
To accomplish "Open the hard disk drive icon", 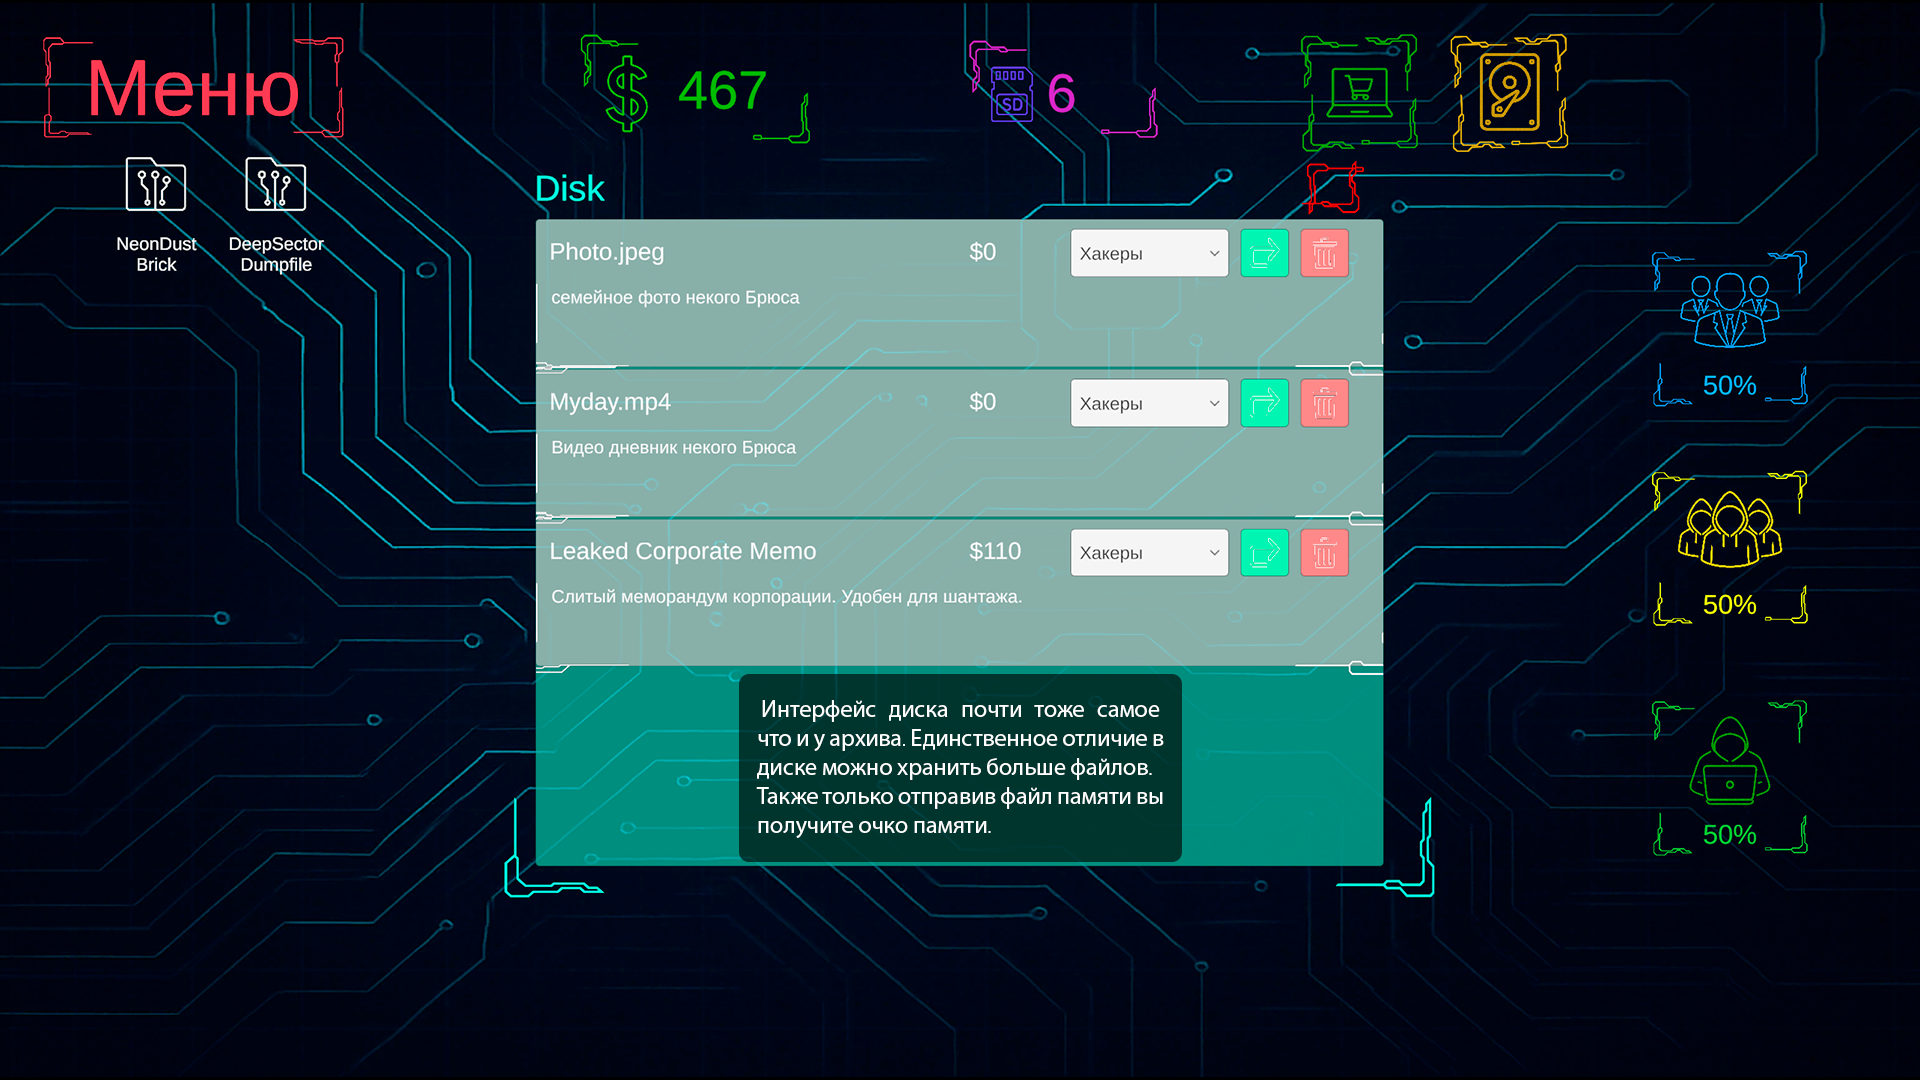I will [x=1509, y=93].
